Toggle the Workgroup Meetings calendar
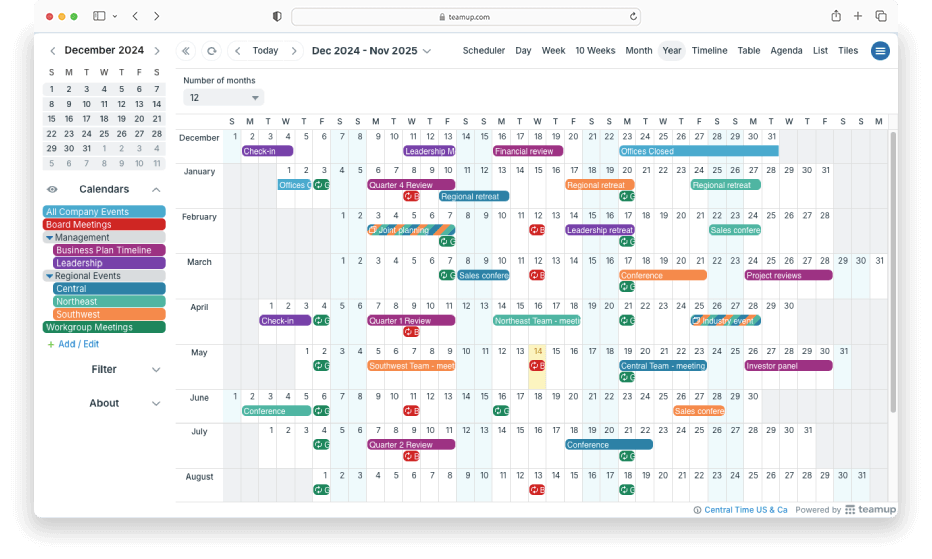 pyautogui.click(x=104, y=327)
